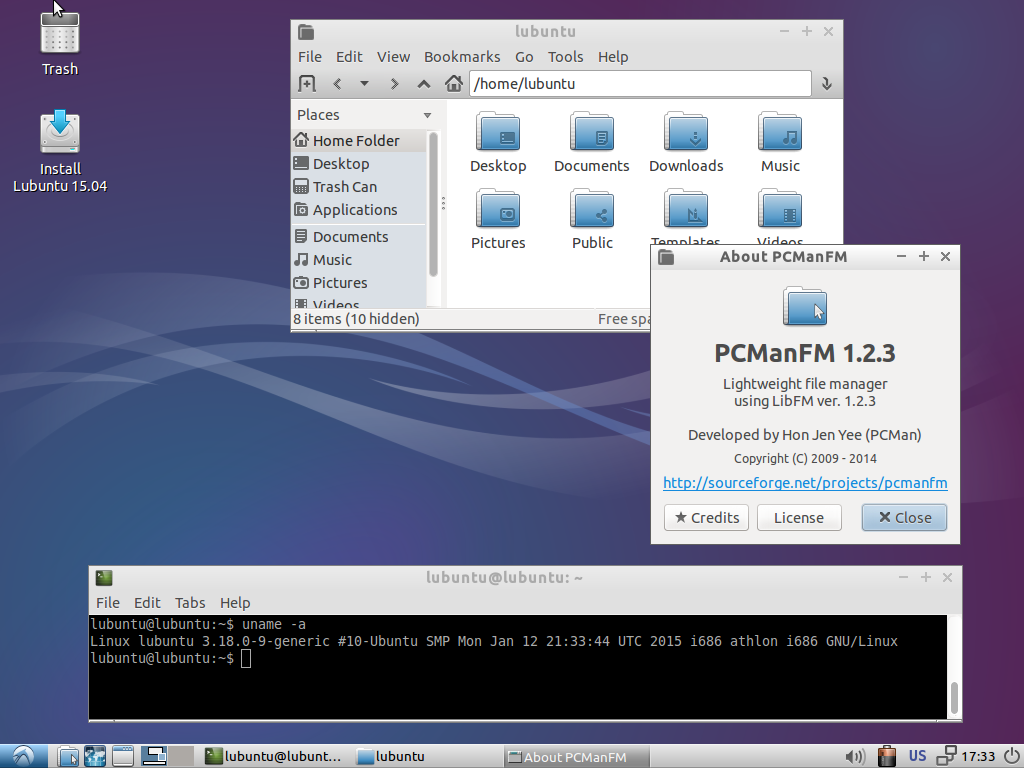The height and width of the screenshot is (768, 1024).
Task: Click the /home/lubuntu path field
Action: (x=640, y=84)
